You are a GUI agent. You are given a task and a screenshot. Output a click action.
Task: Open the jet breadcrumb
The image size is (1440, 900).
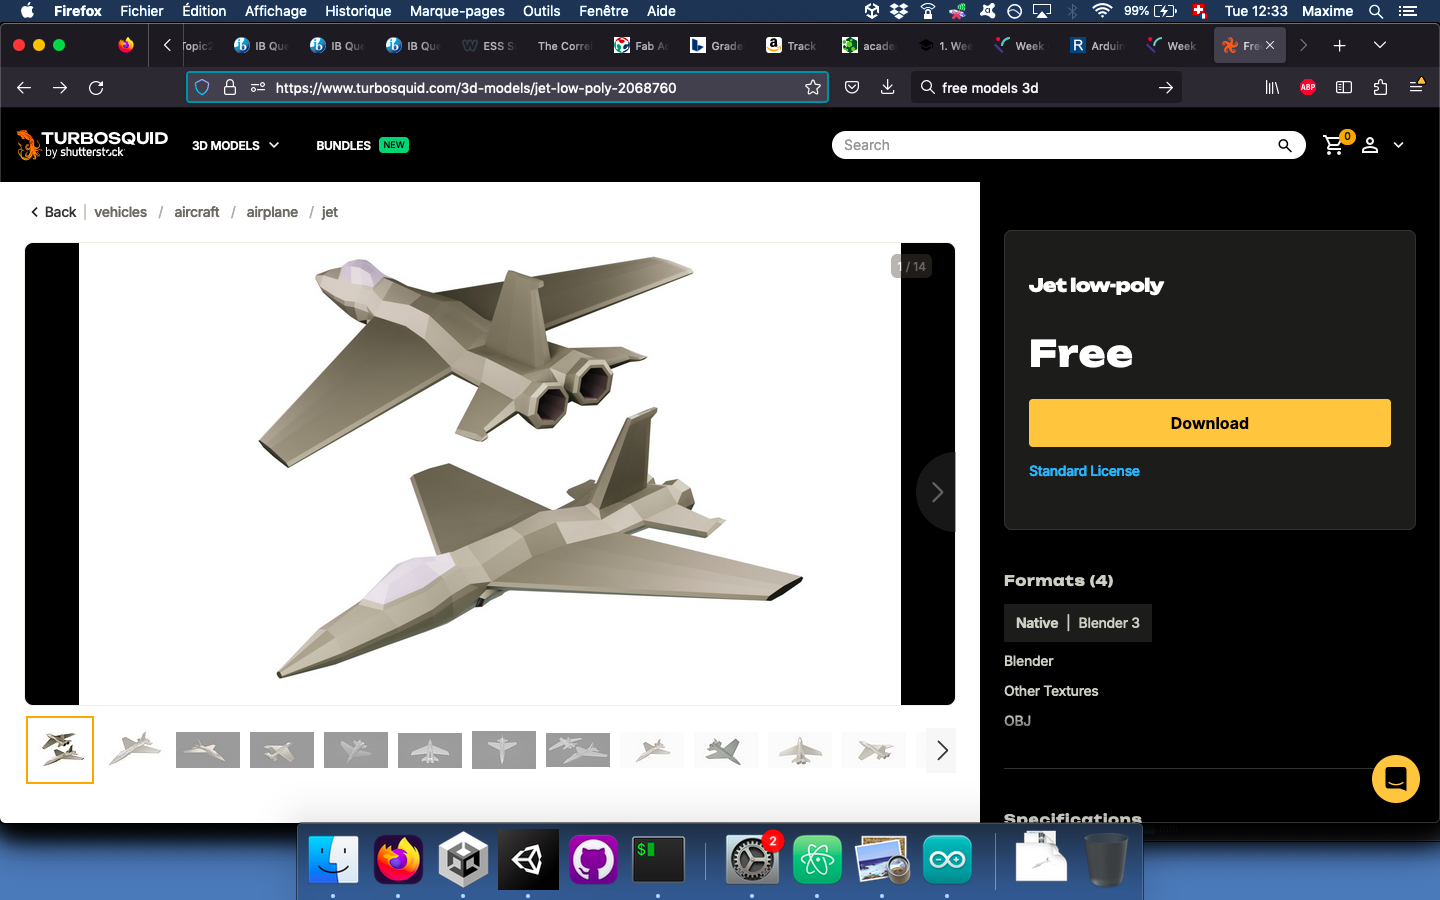point(330,212)
